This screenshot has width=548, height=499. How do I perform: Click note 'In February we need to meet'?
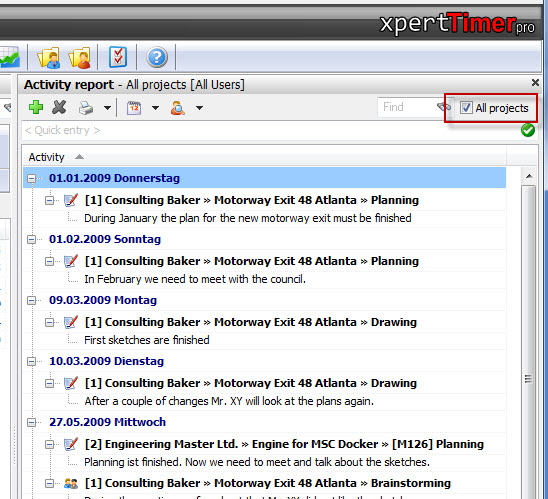click(195, 279)
